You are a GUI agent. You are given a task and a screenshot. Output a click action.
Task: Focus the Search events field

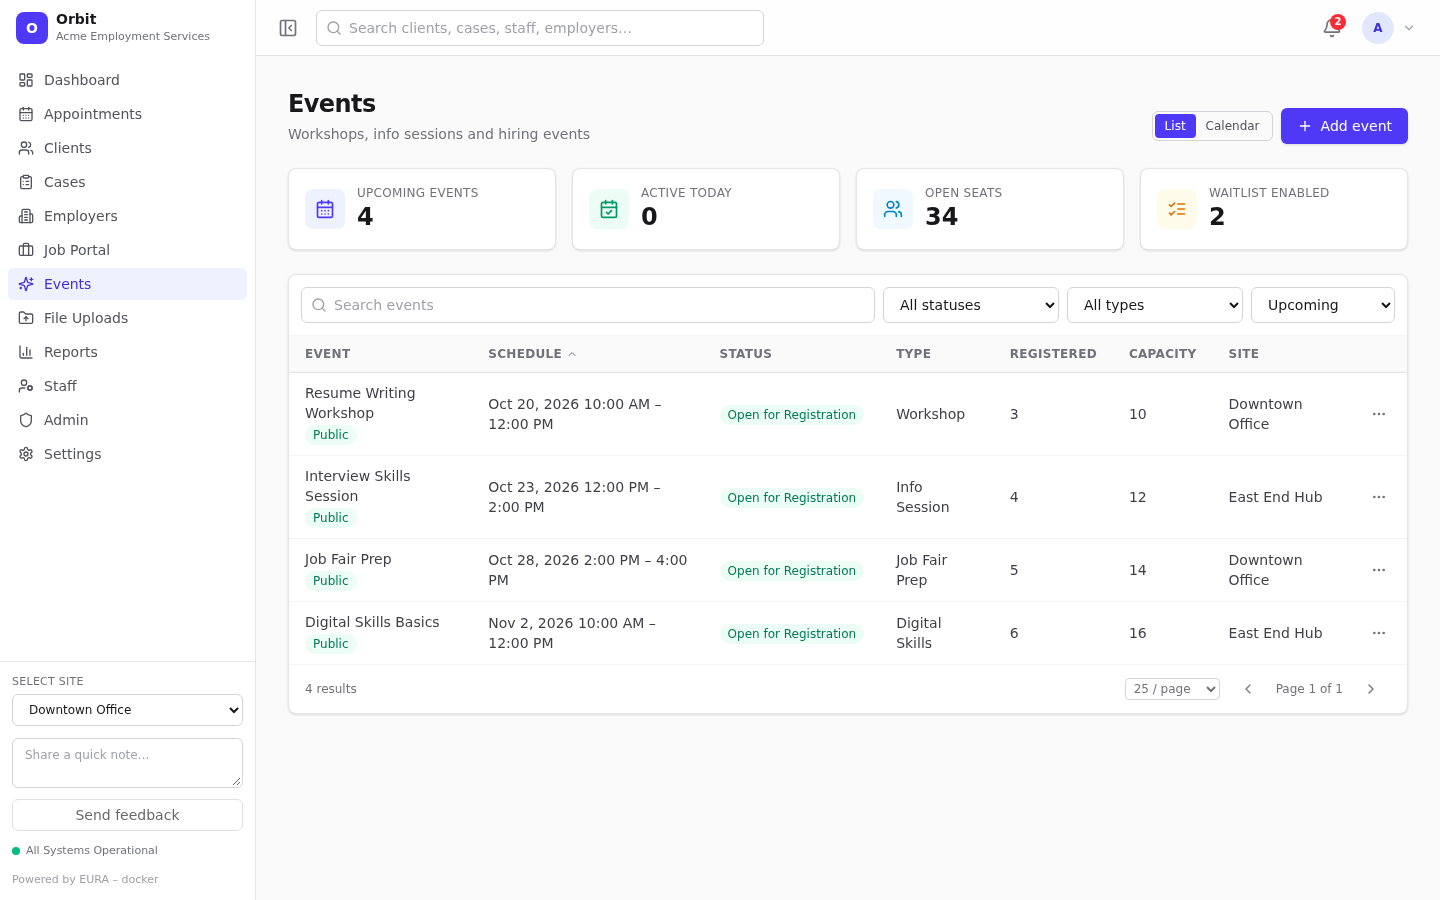pyautogui.click(x=588, y=305)
